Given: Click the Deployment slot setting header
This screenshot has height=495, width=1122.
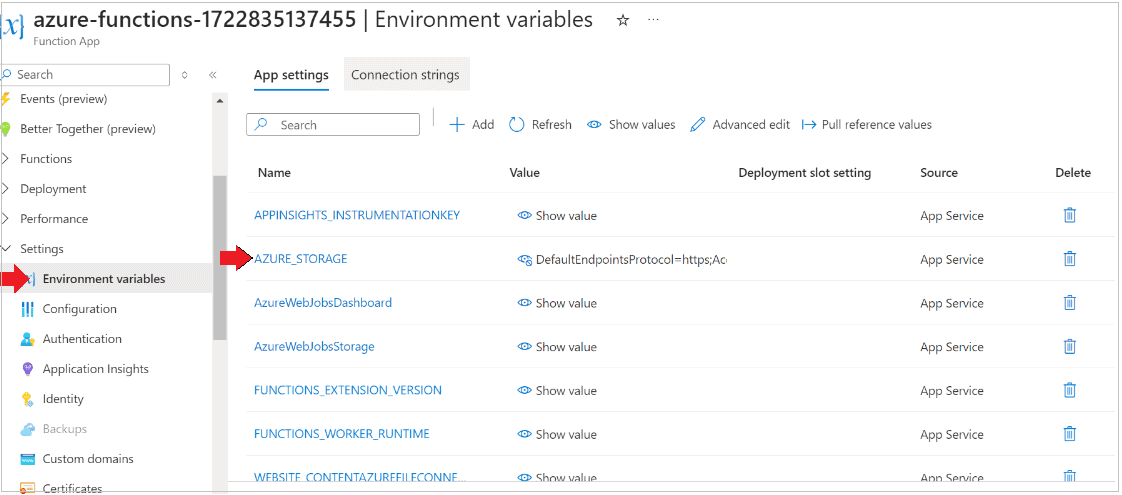Looking at the screenshot, I should 804,172.
